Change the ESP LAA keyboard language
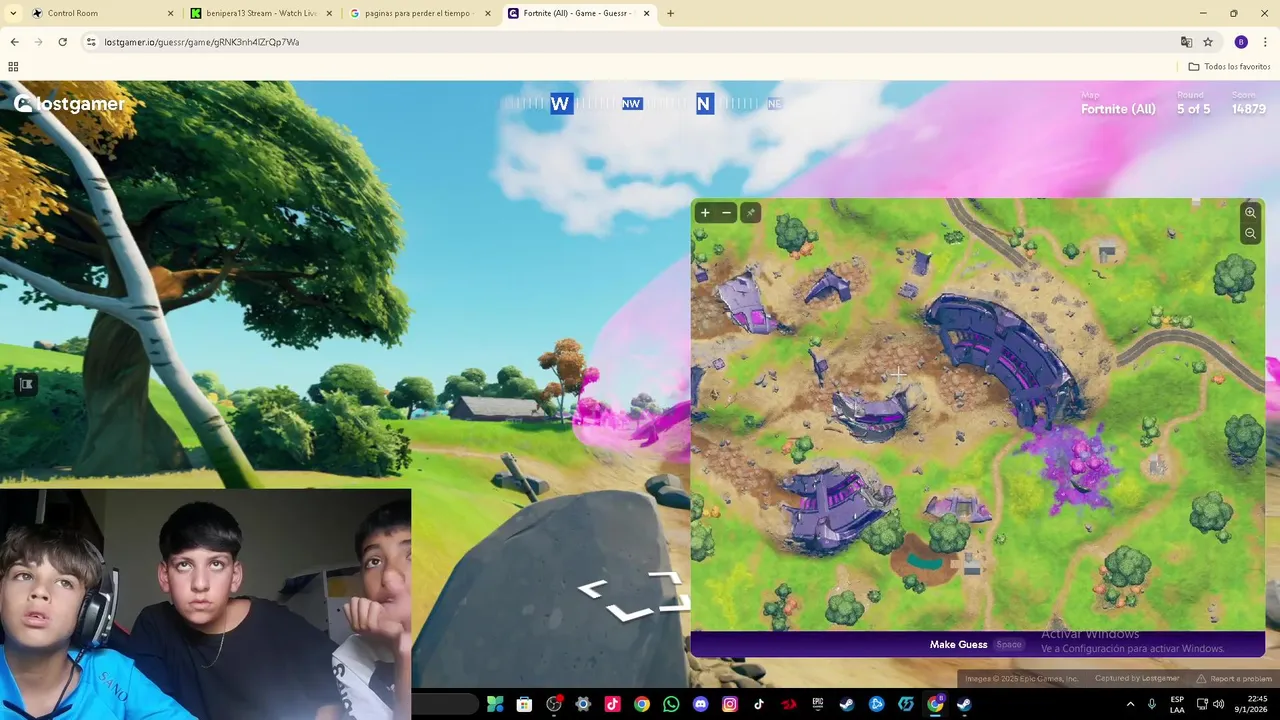1280x720 pixels. click(1177, 704)
